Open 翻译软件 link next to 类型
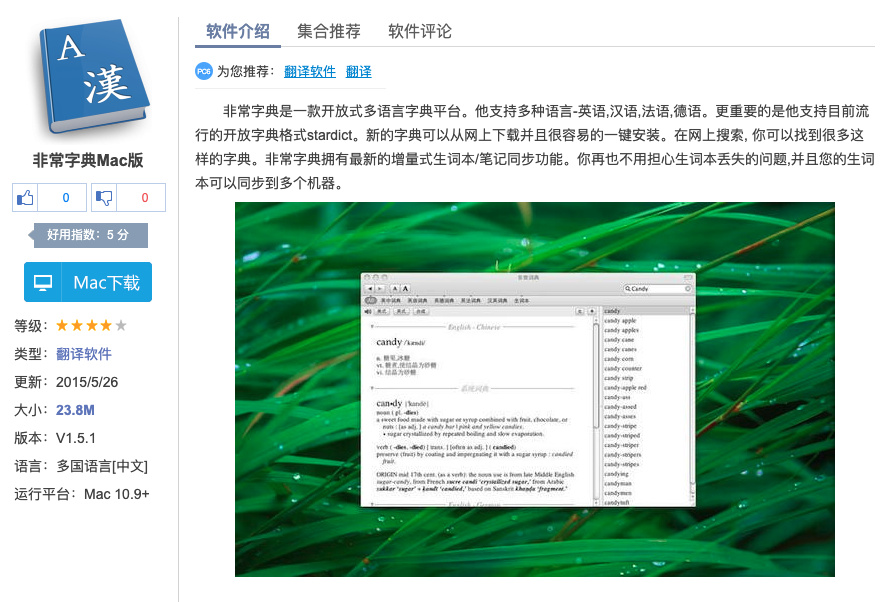 click(84, 353)
